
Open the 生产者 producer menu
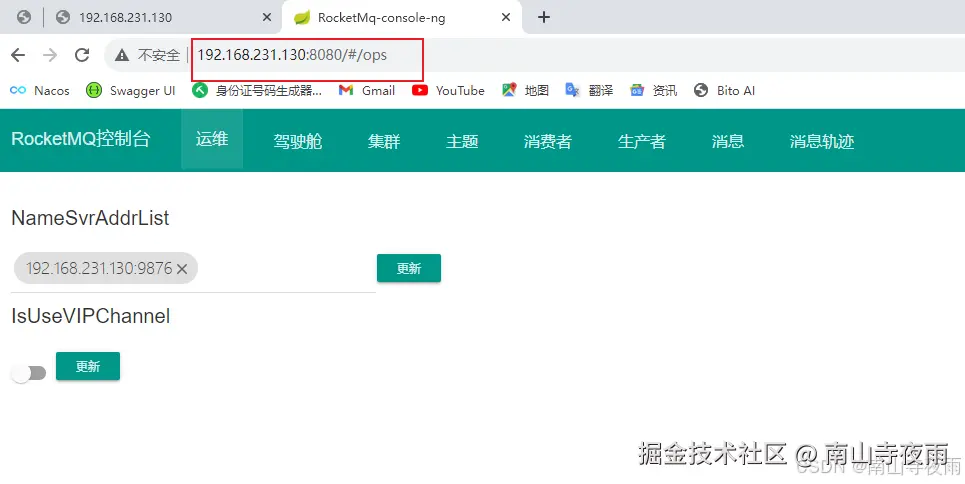[x=642, y=141]
